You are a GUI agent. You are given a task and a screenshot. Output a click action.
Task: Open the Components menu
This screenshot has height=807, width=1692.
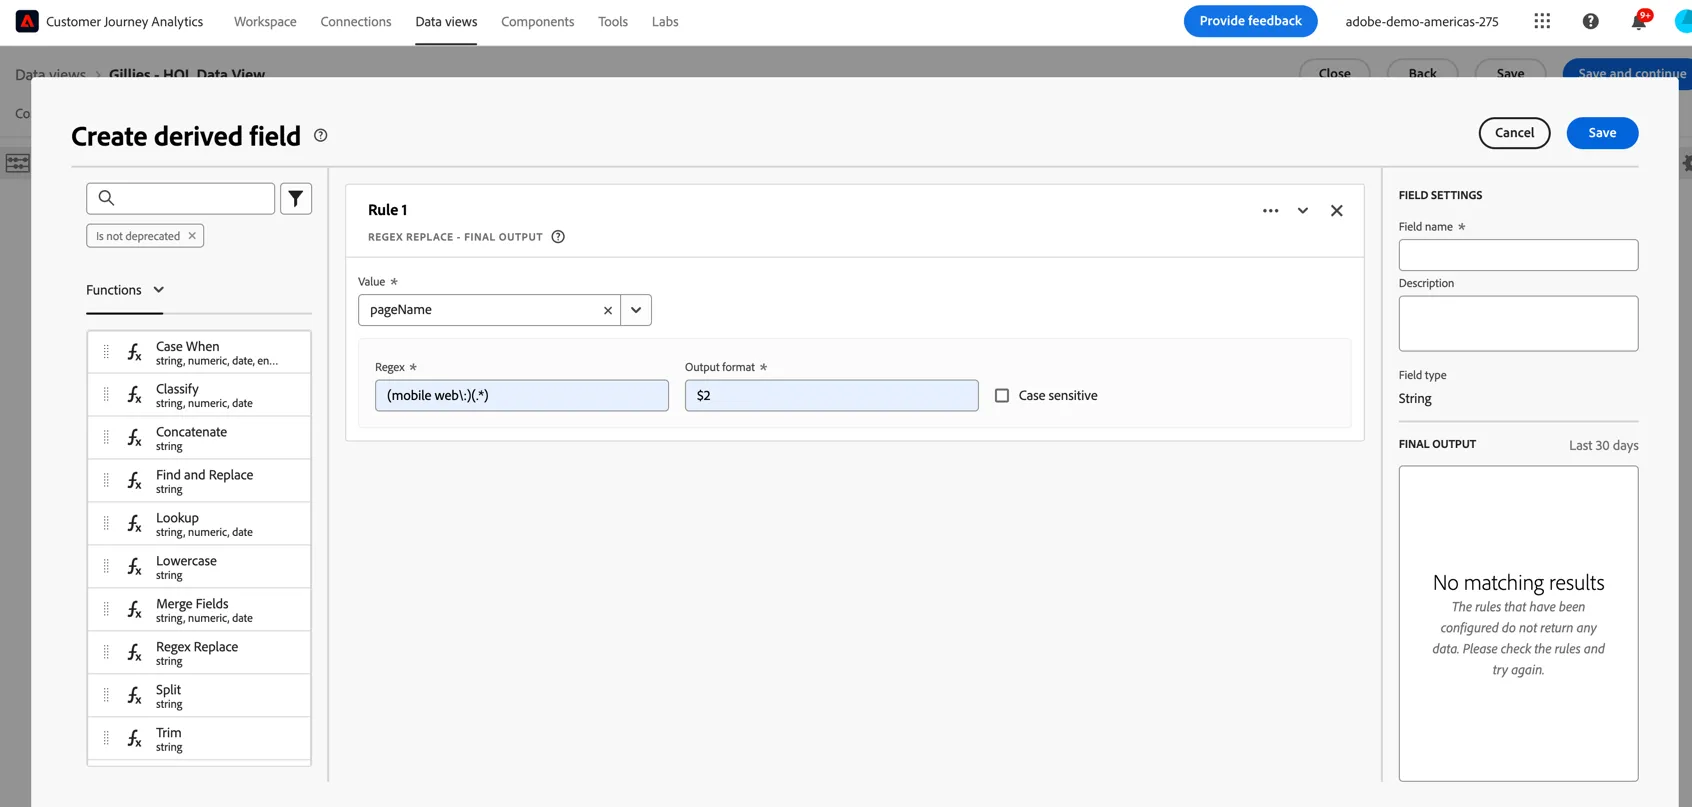(x=537, y=21)
